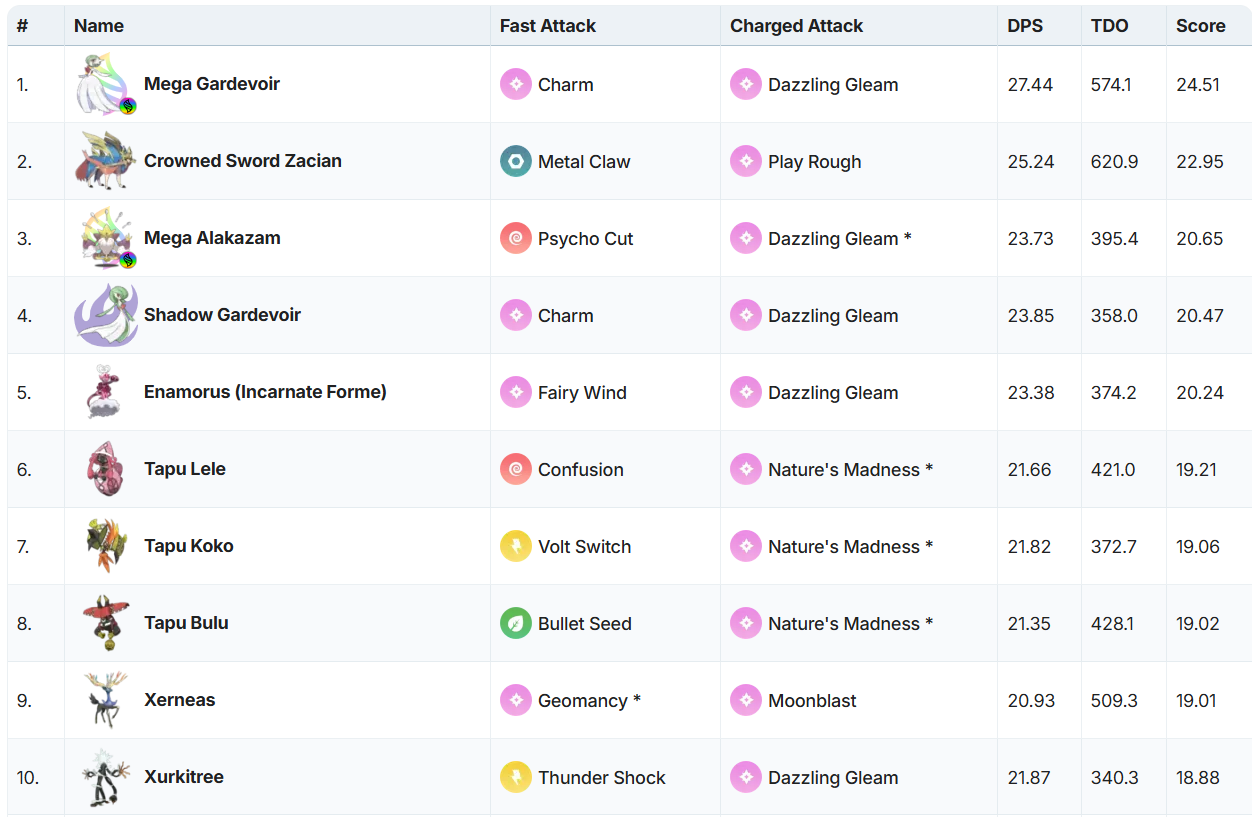Select the Enamorus (Incarnate Forme) name
Image resolution: width=1252 pixels, height=817 pixels.
265,392
